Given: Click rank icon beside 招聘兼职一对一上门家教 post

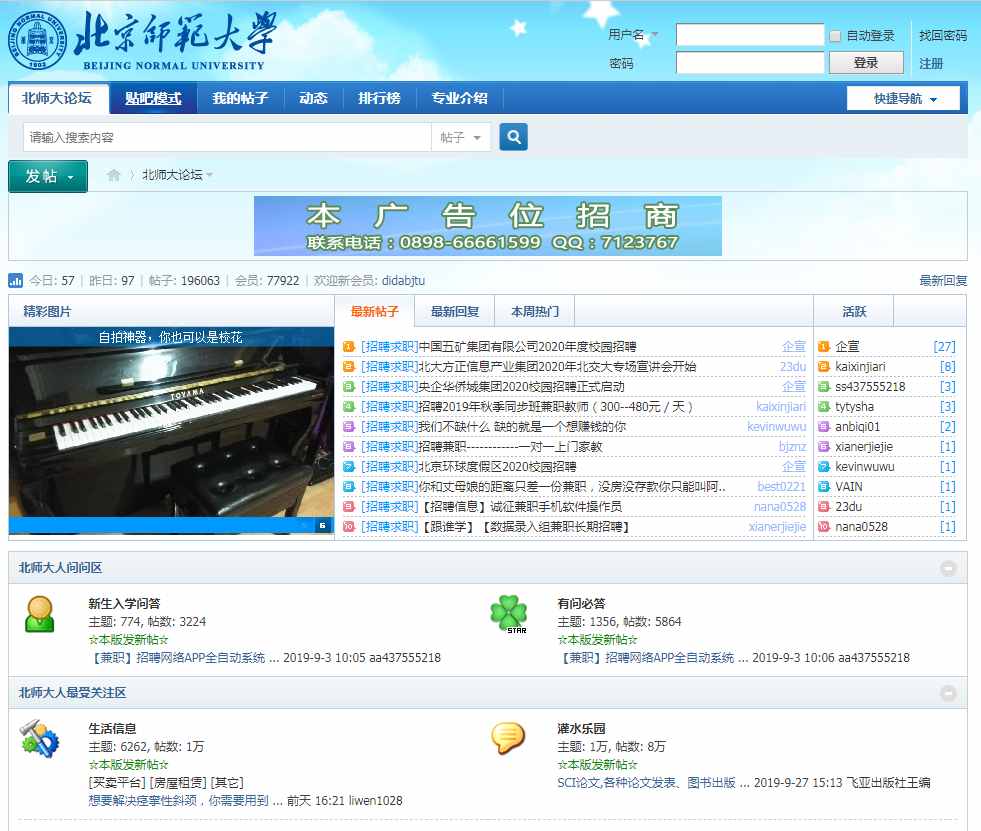Looking at the screenshot, I should coord(349,447).
